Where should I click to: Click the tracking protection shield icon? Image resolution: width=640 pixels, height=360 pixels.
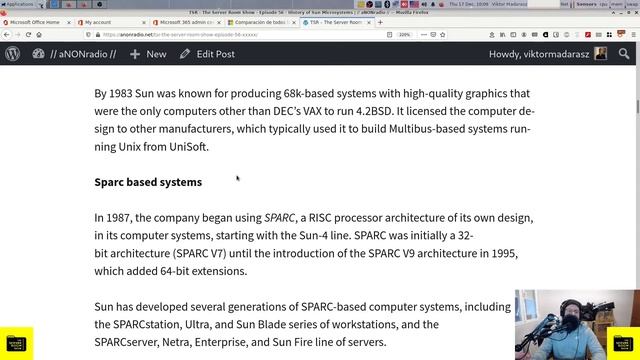tap(88, 35)
